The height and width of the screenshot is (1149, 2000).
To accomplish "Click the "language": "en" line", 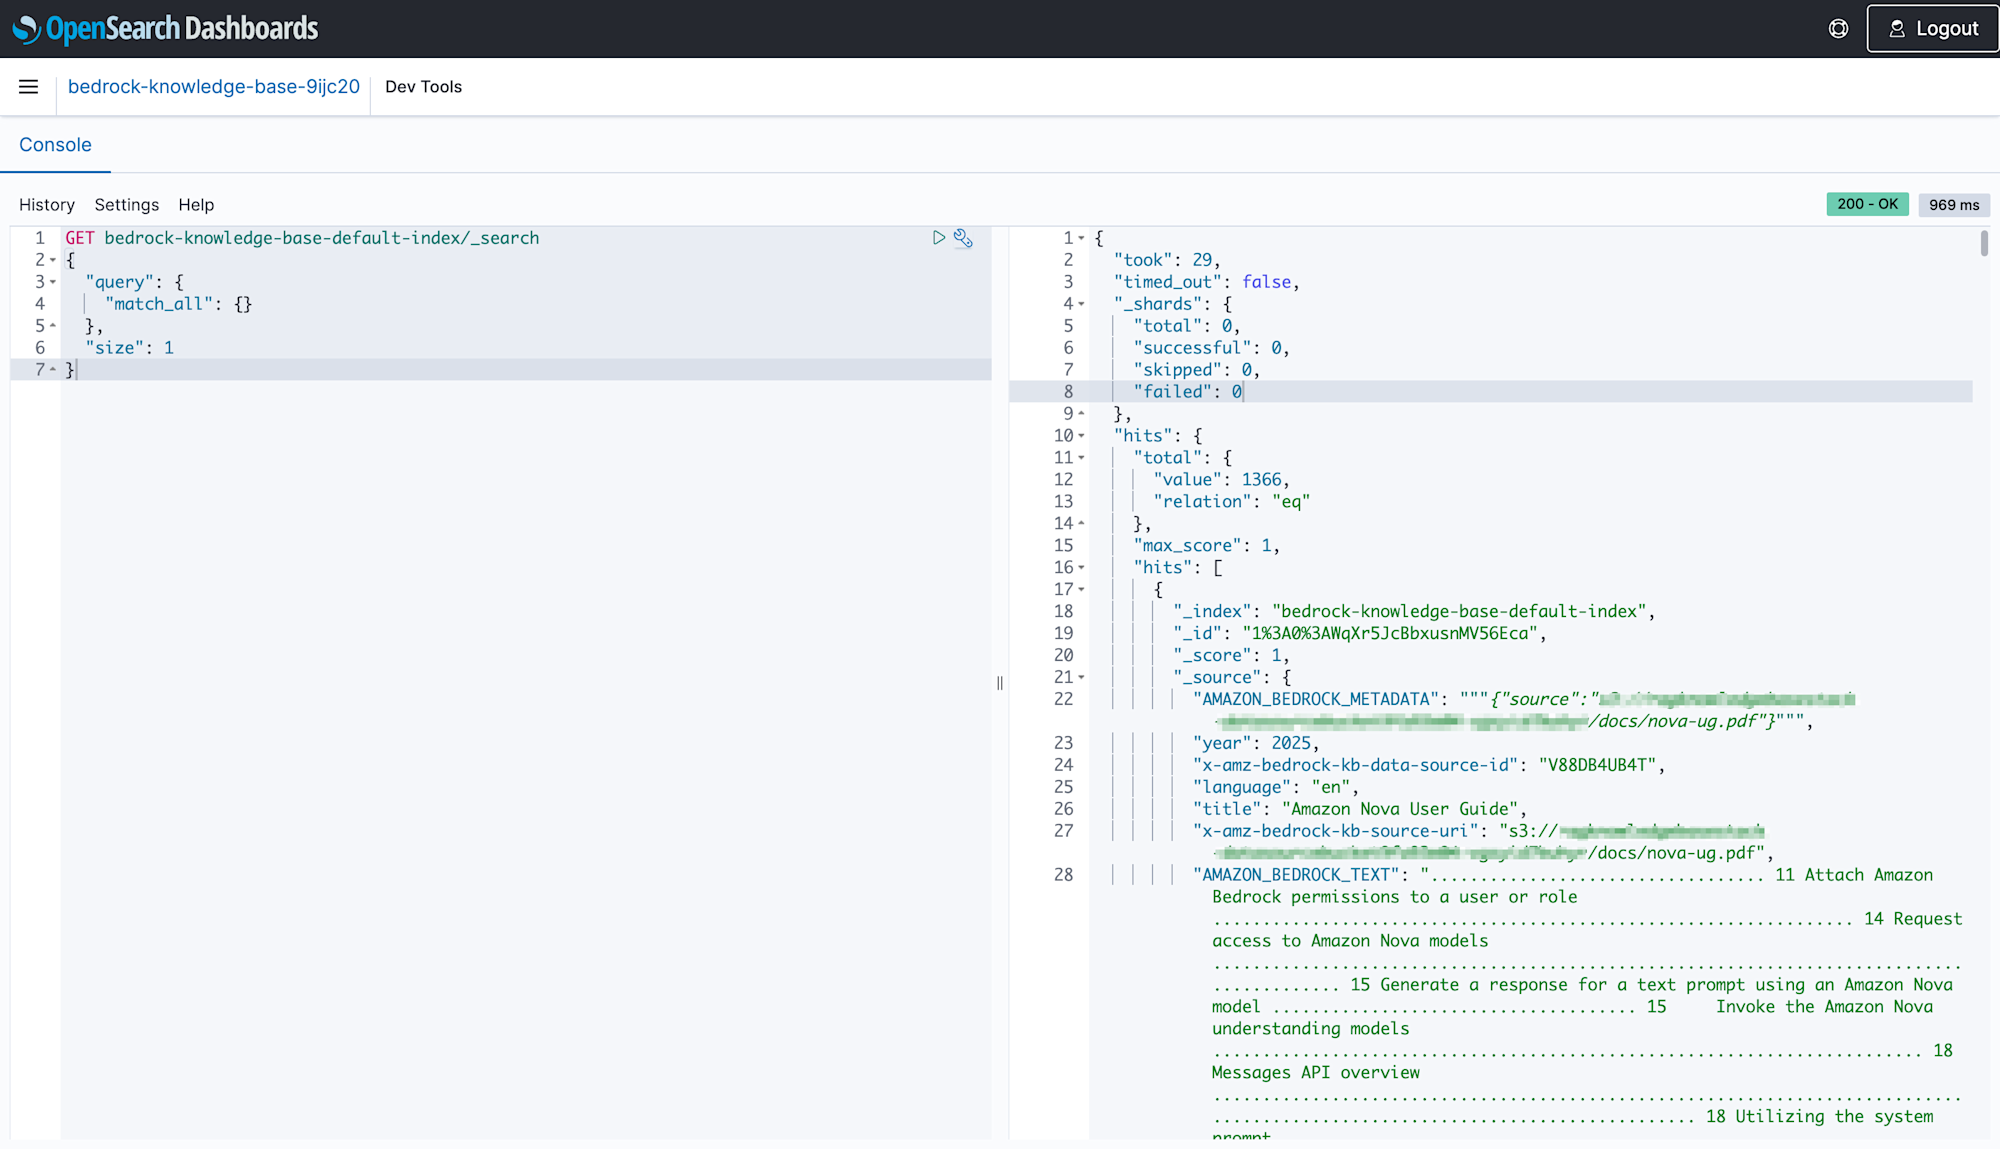I will click(x=1275, y=788).
